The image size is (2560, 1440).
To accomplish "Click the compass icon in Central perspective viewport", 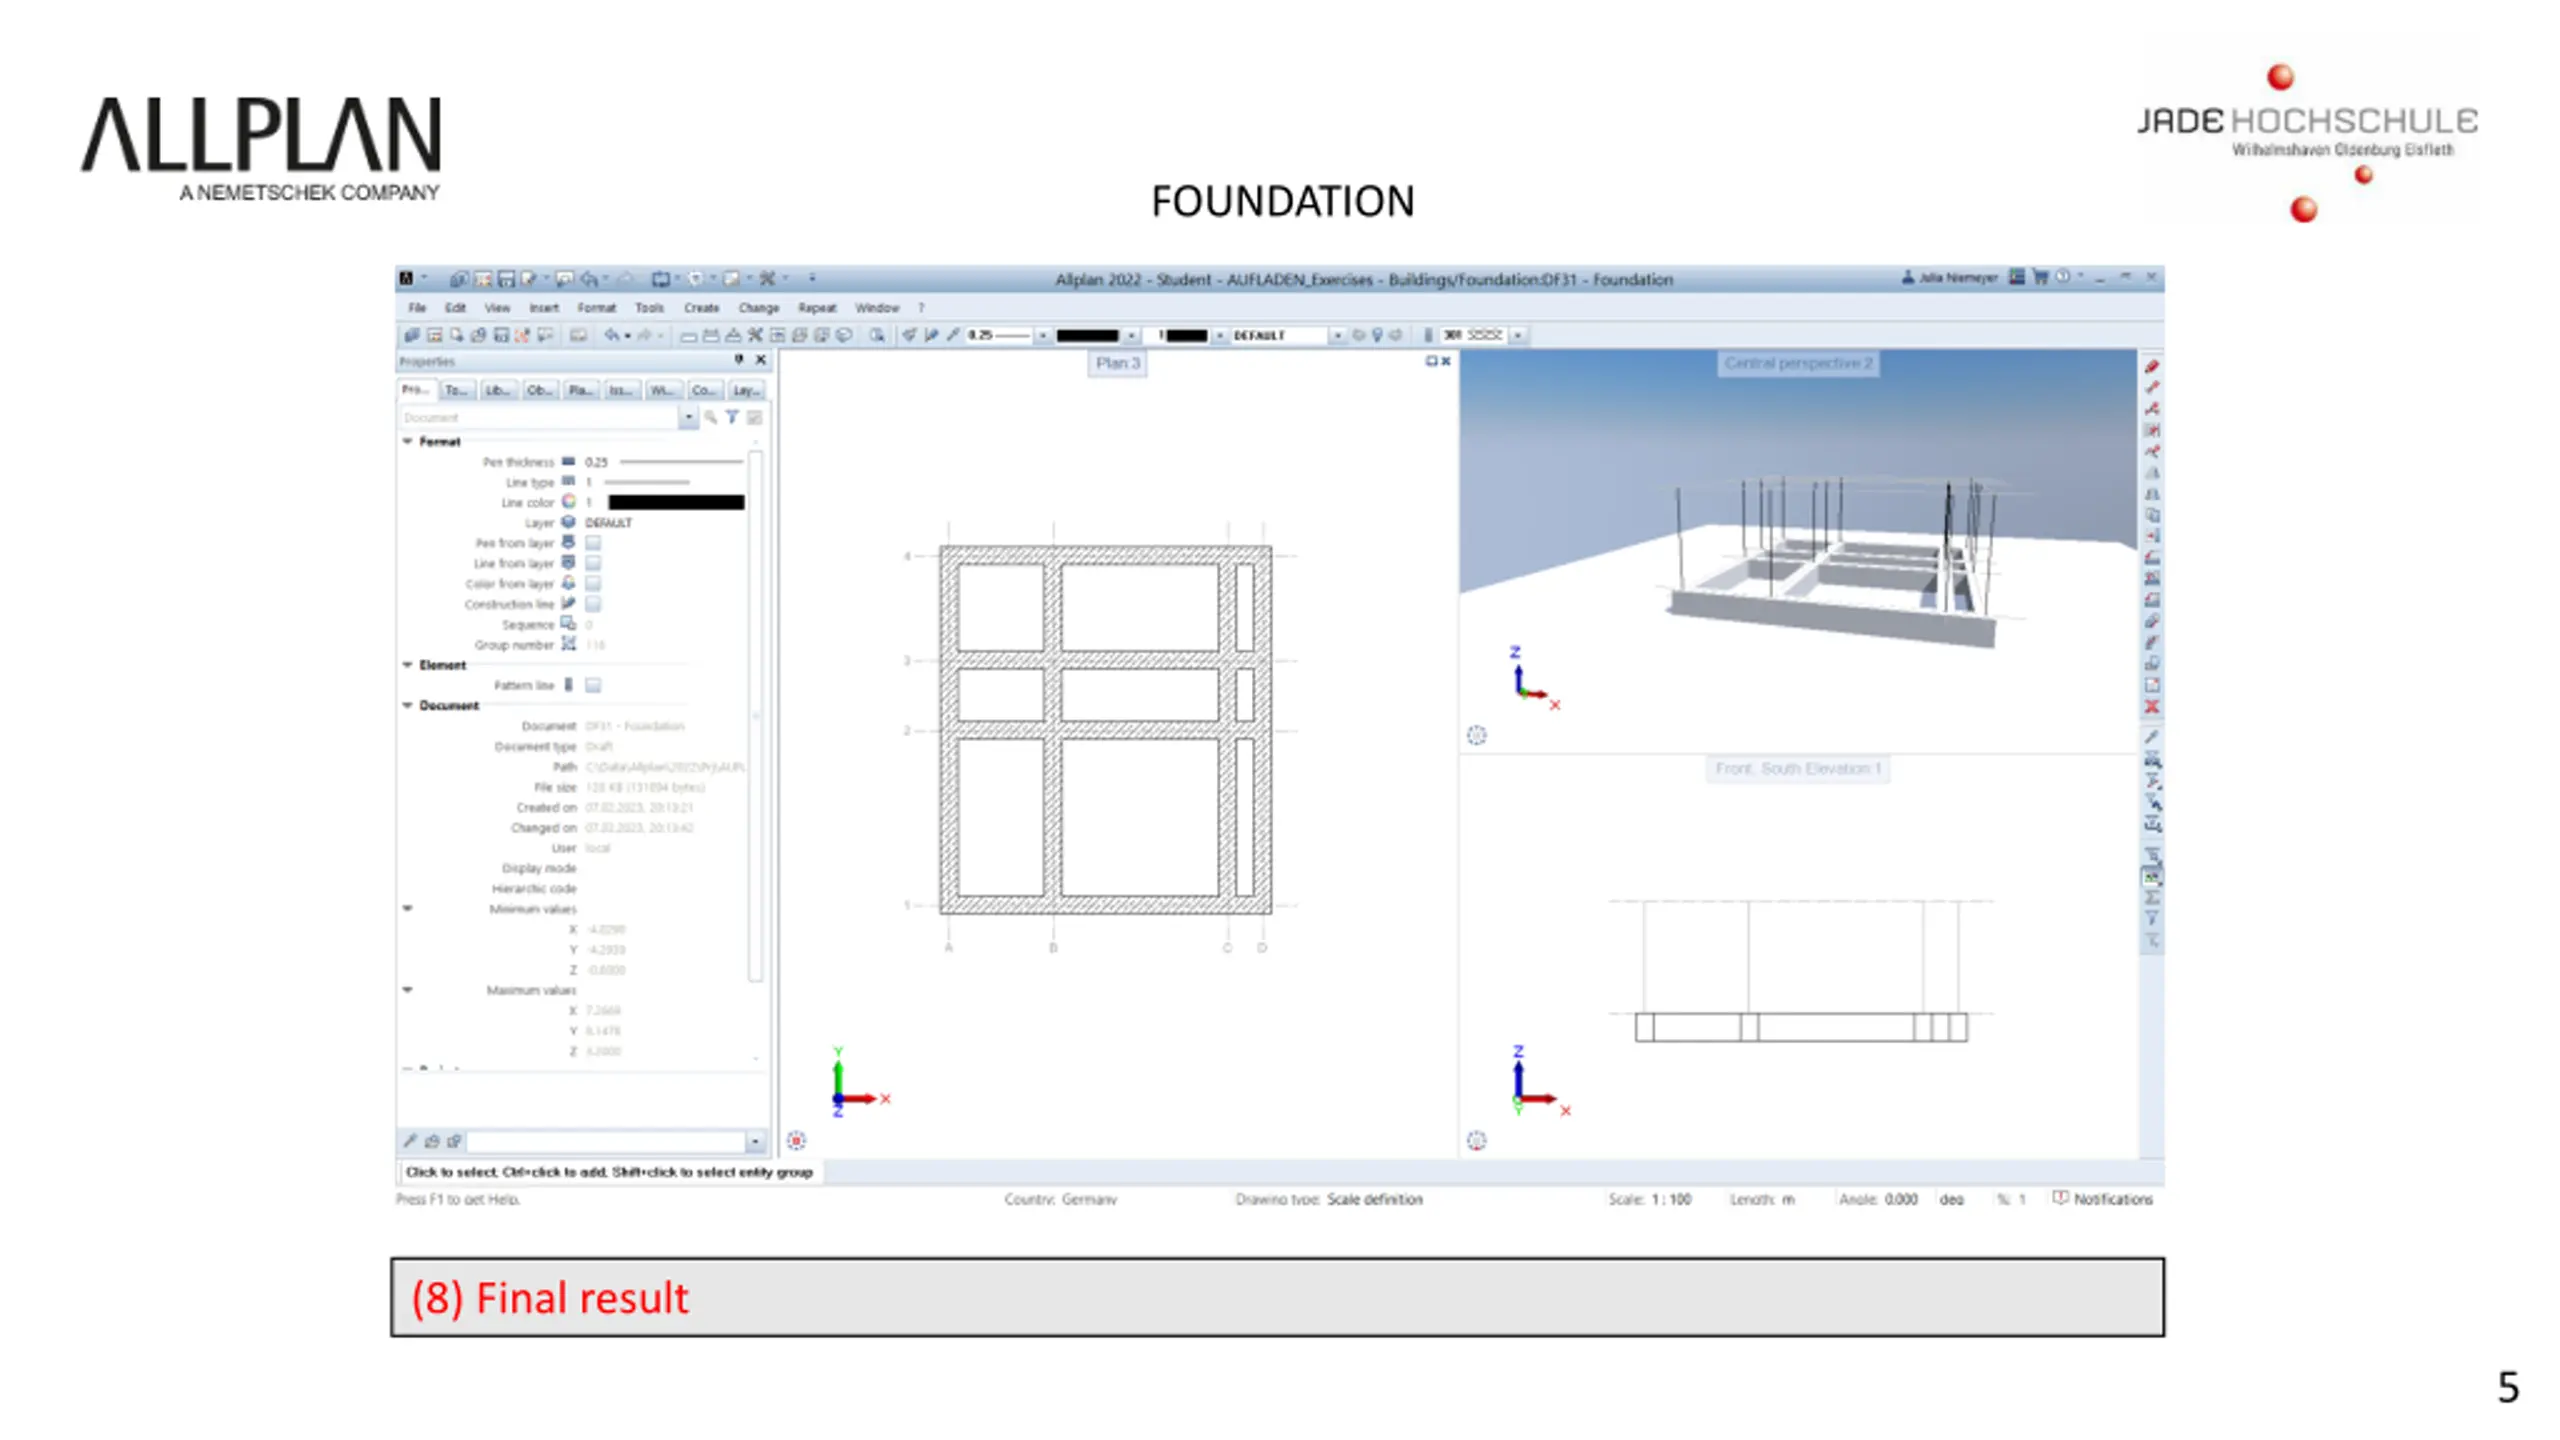I will point(1477,735).
